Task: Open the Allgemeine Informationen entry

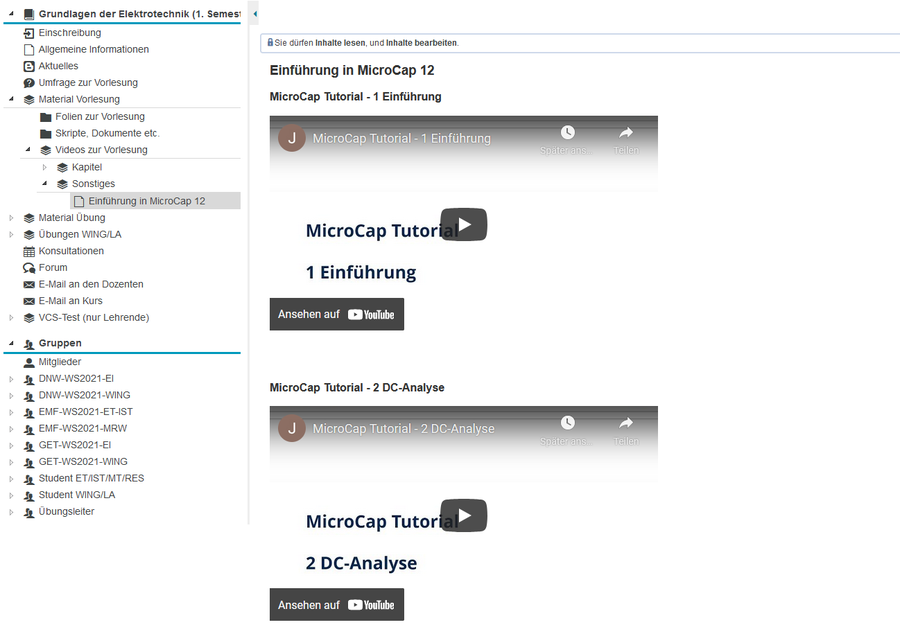Action: (x=94, y=49)
